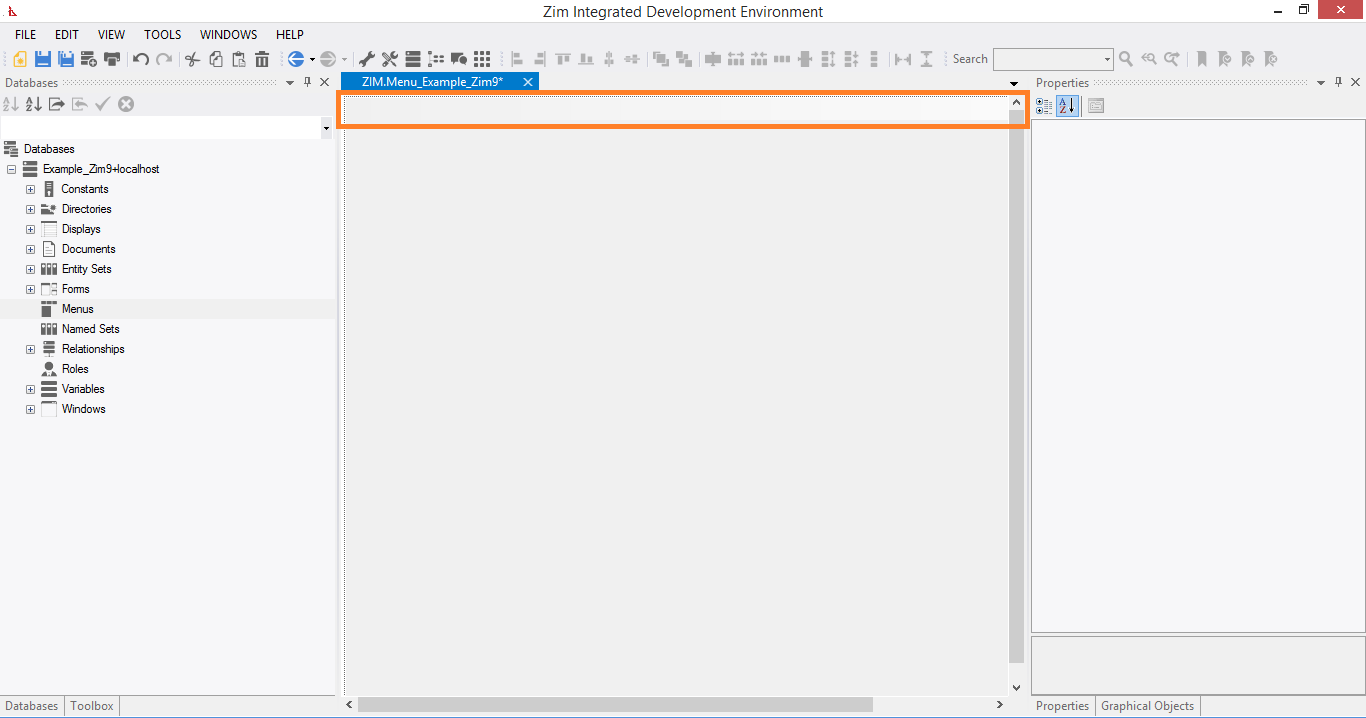Screen dimensions: 1366x718
Task: Click the magnifier Search icon
Action: point(1126,59)
